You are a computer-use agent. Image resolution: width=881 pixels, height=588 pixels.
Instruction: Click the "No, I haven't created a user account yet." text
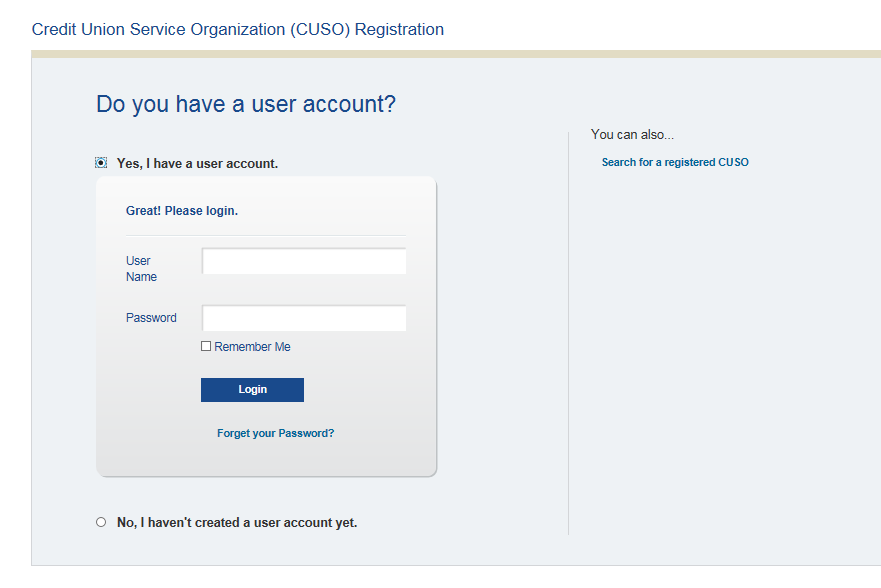click(x=237, y=523)
